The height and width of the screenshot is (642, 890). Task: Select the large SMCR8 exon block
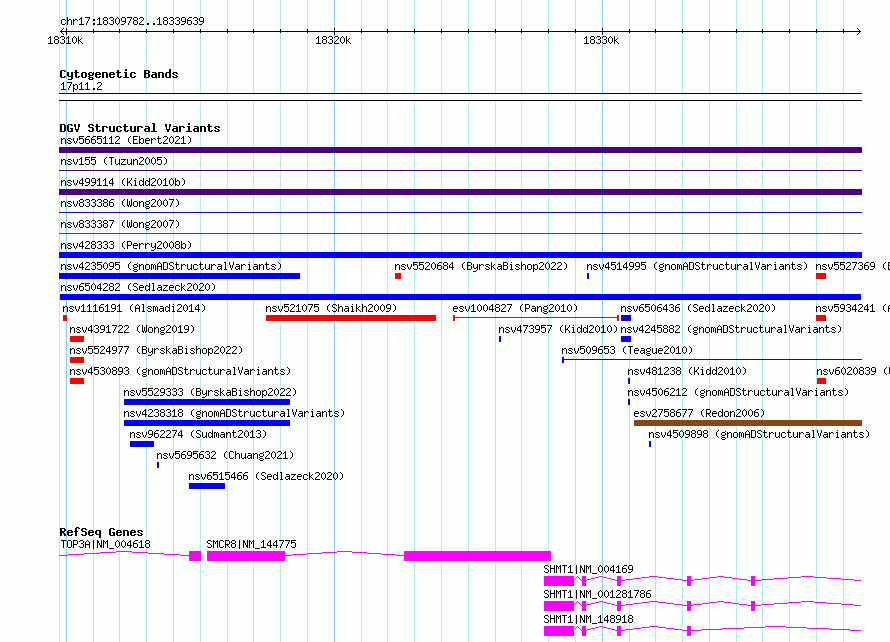click(x=477, y=556)
